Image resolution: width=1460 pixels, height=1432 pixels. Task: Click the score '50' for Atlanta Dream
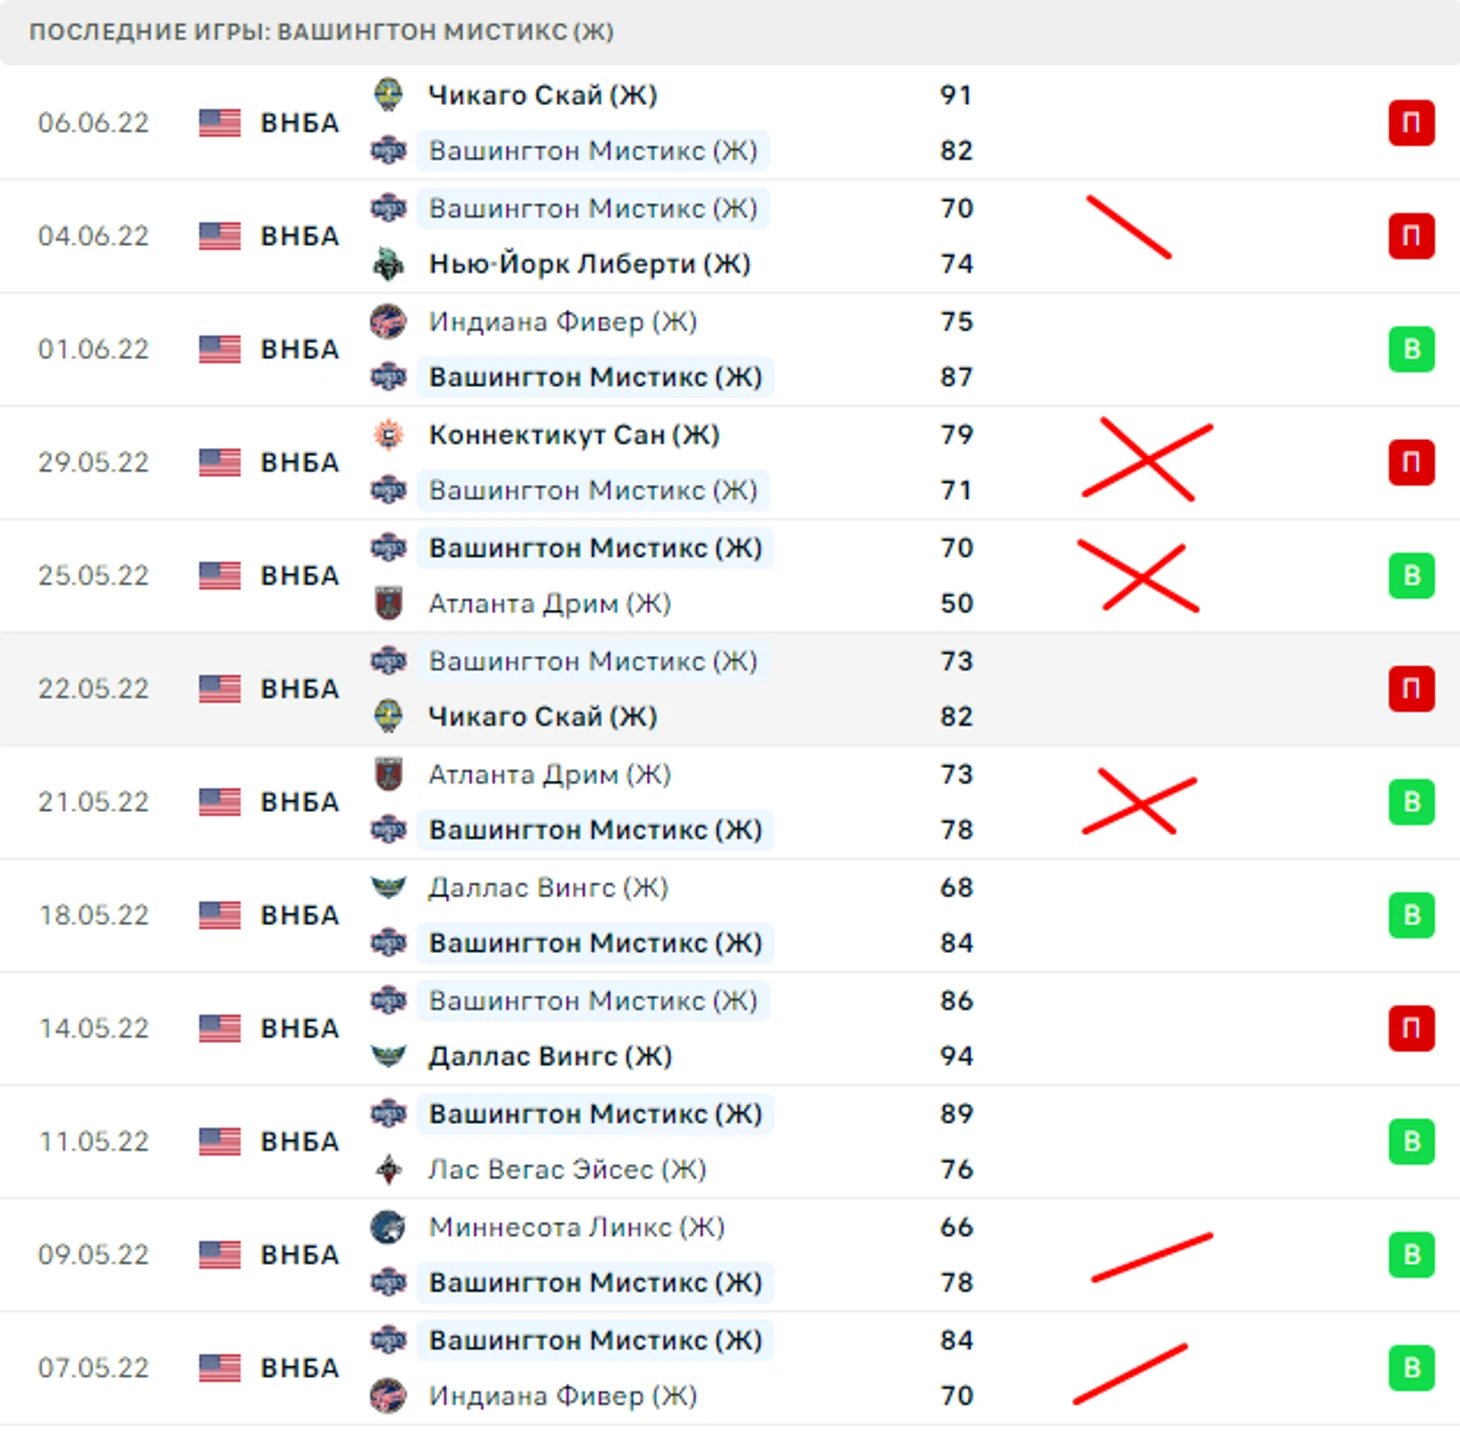(x=956, y=604)
